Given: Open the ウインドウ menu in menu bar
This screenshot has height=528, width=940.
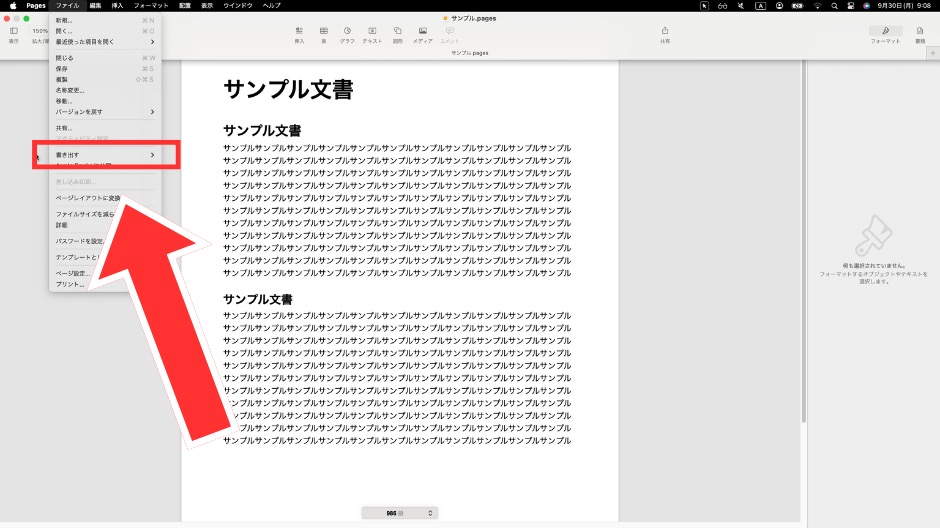Looking at the screenshot, I should (238, 5).
